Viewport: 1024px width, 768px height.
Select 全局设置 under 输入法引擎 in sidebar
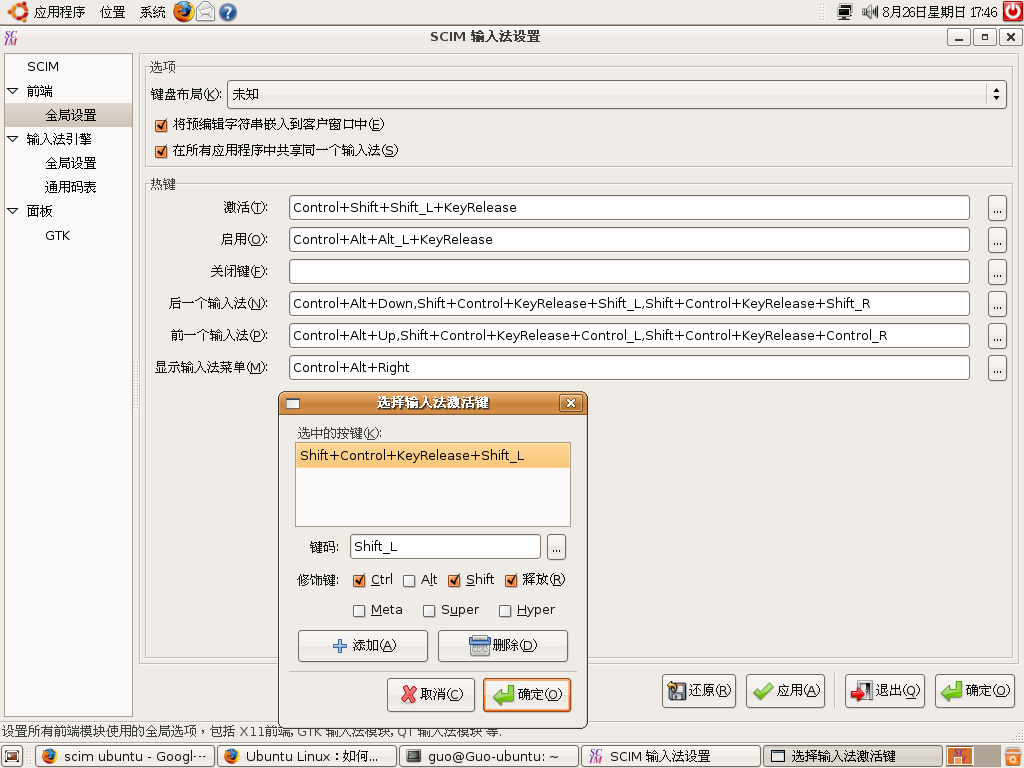[x=71, y=163]
